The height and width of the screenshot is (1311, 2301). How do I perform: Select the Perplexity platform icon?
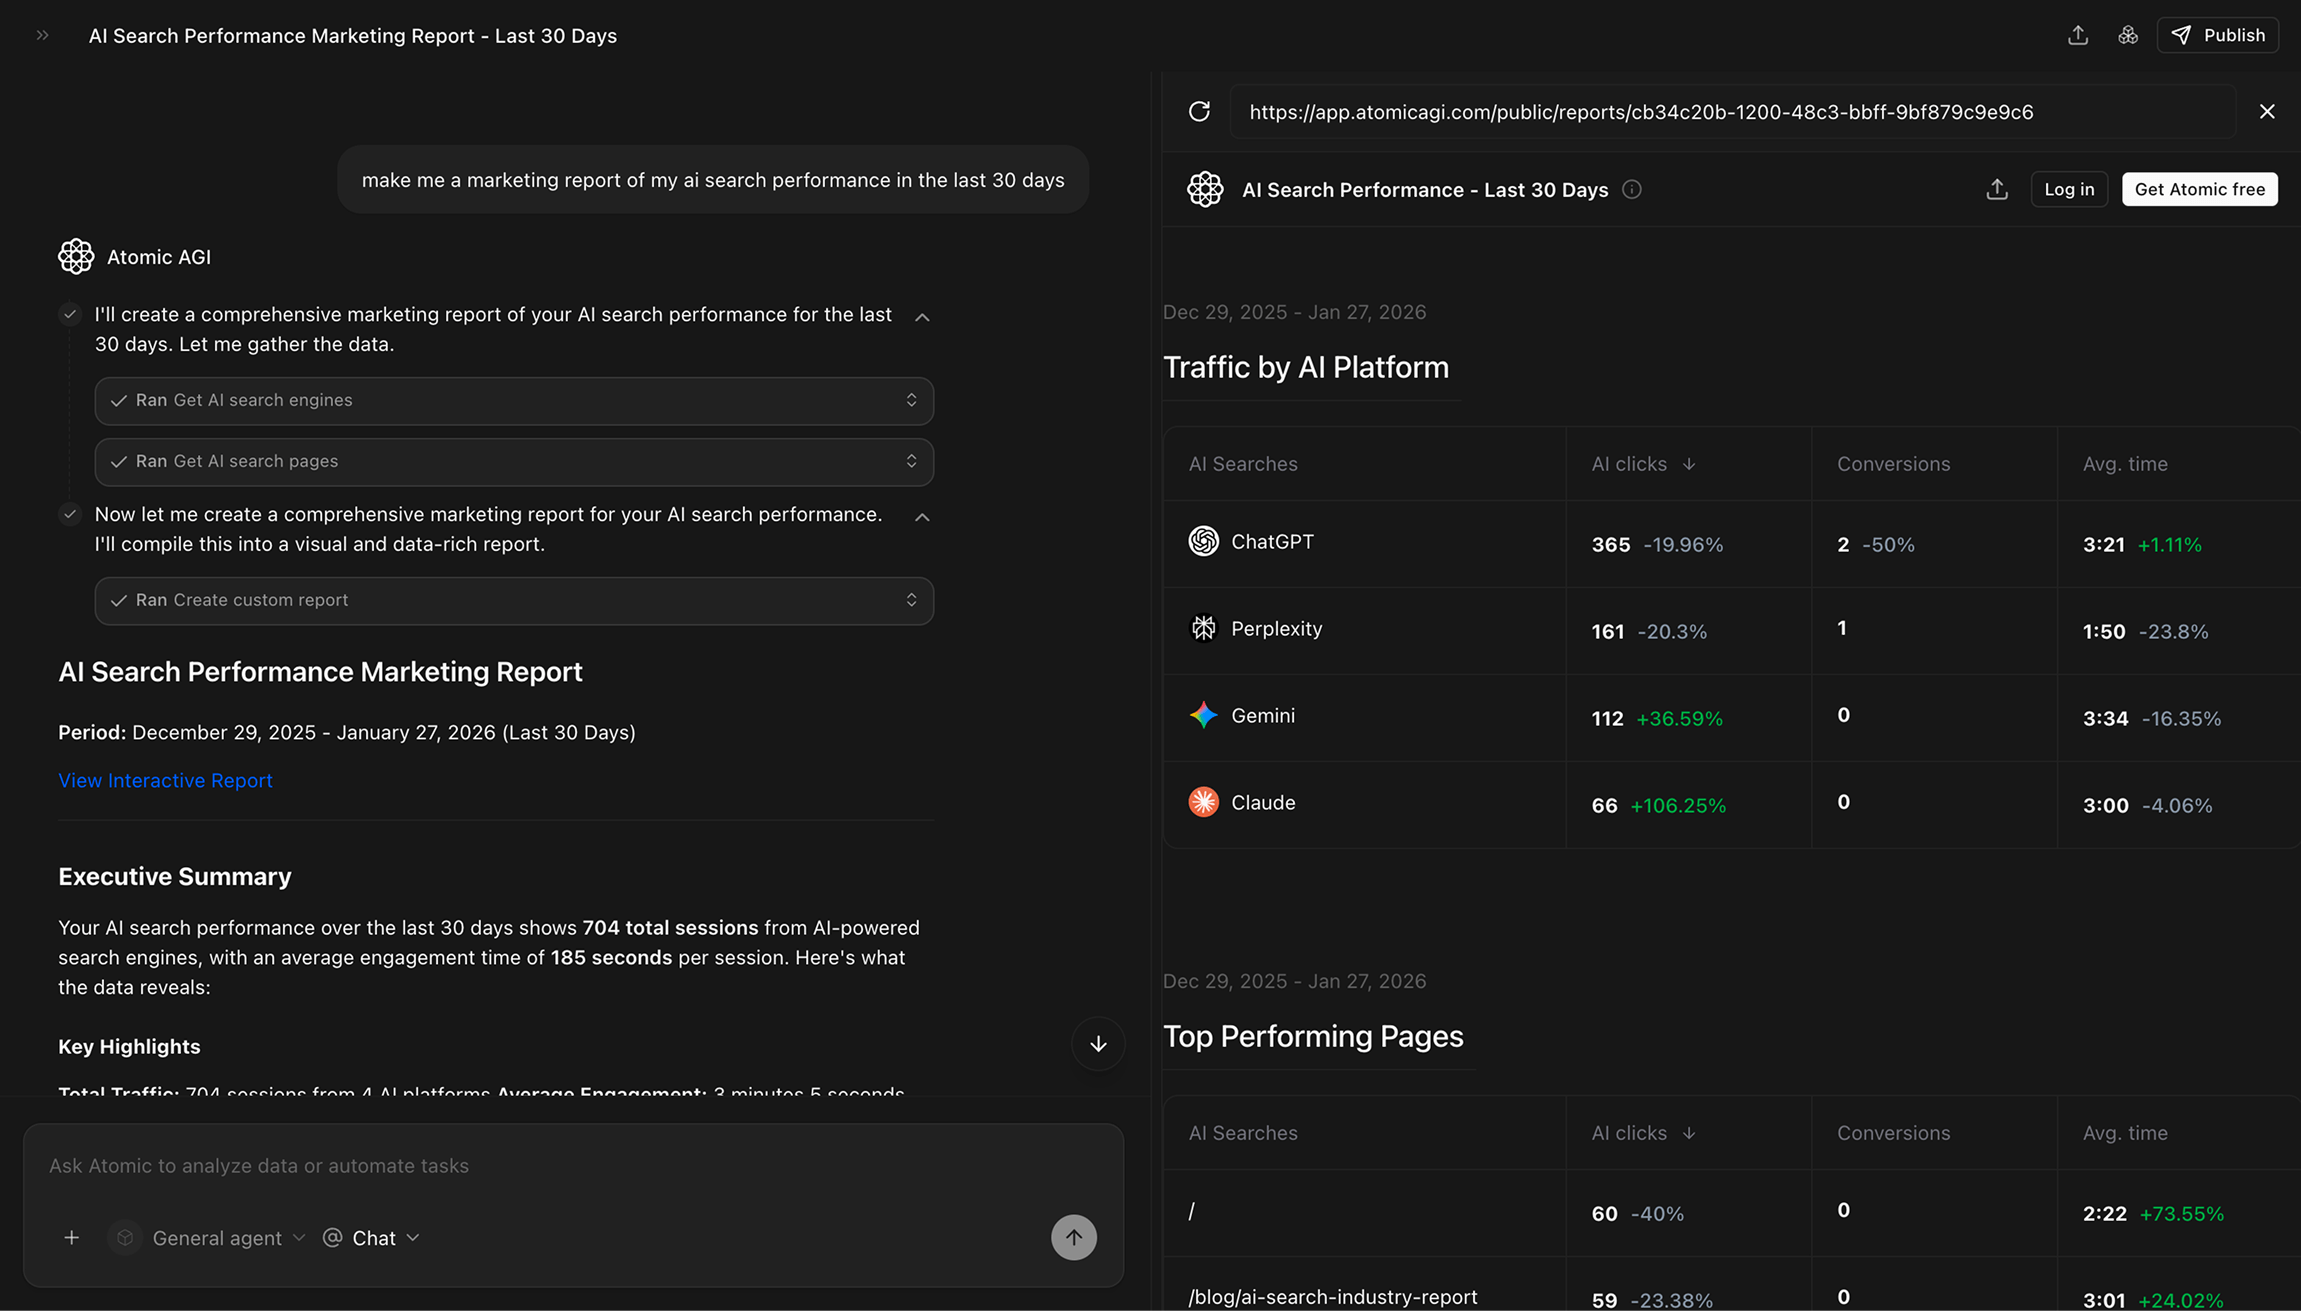coord(1203,628)
